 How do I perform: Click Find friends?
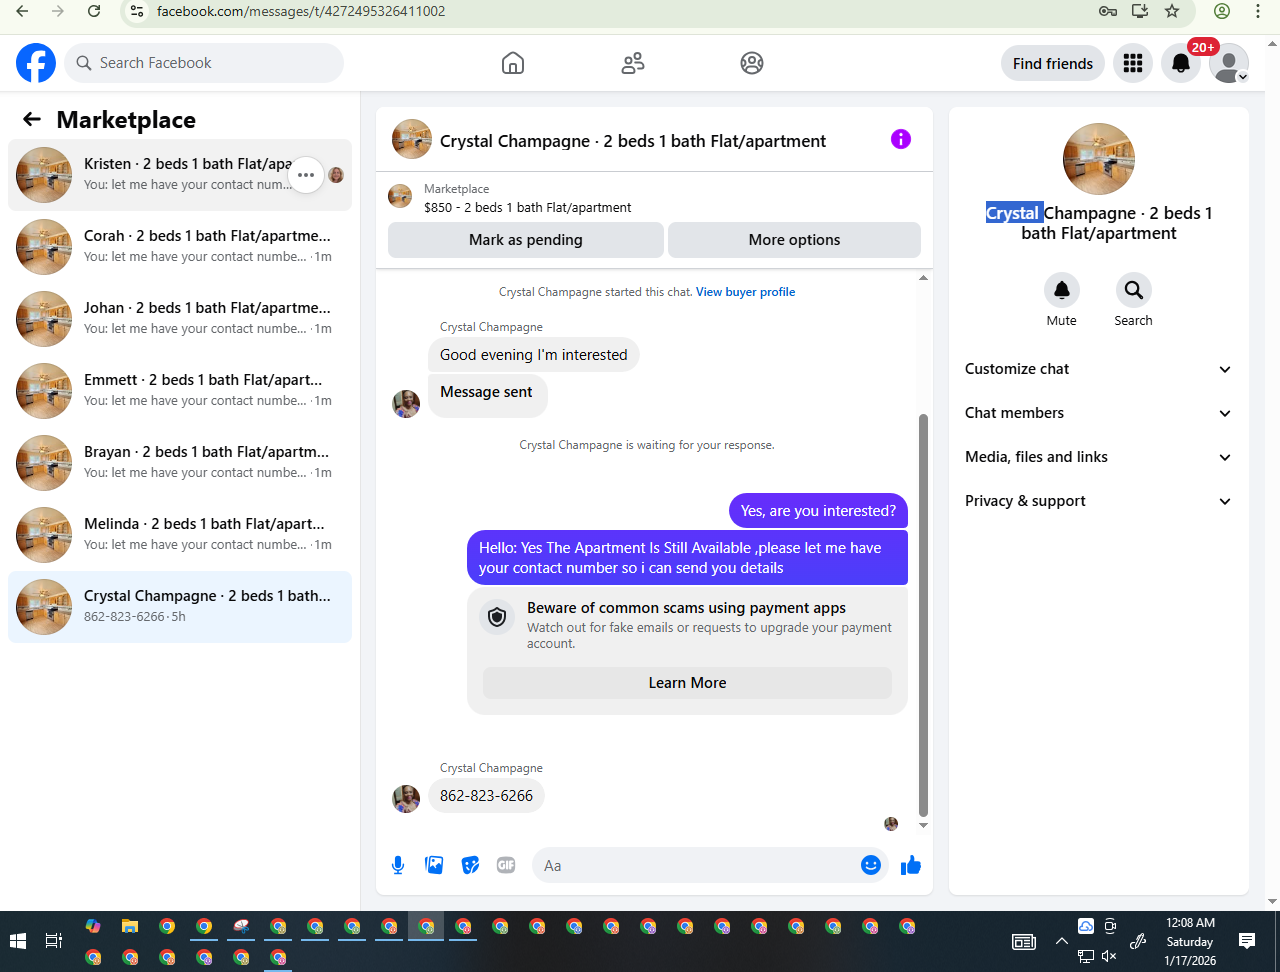(1053, 63)
